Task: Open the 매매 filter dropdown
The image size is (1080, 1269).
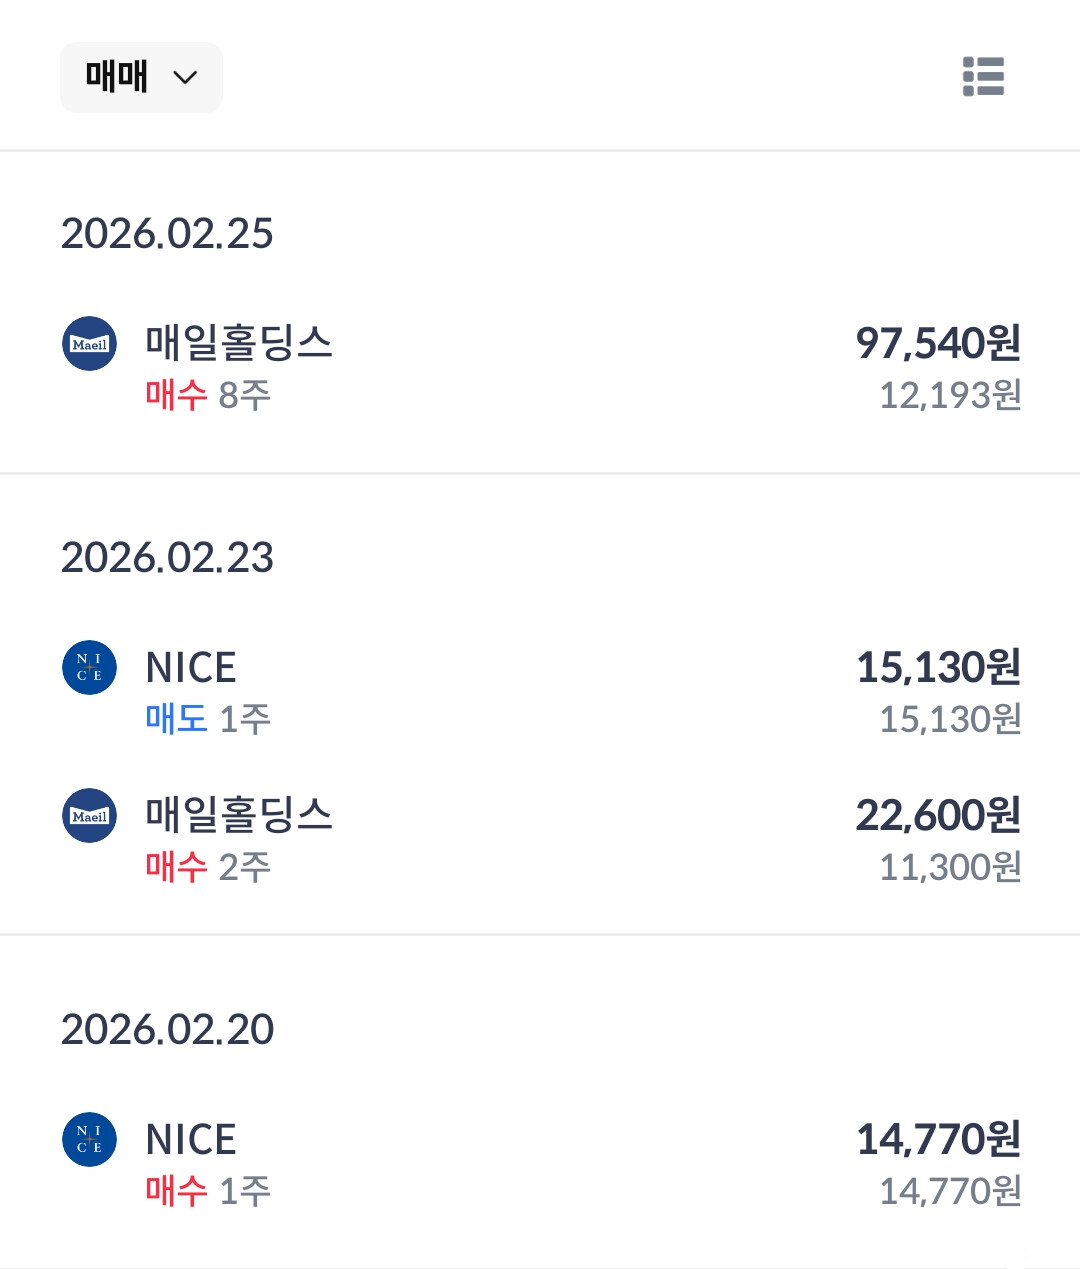Action: coord(141,77)
